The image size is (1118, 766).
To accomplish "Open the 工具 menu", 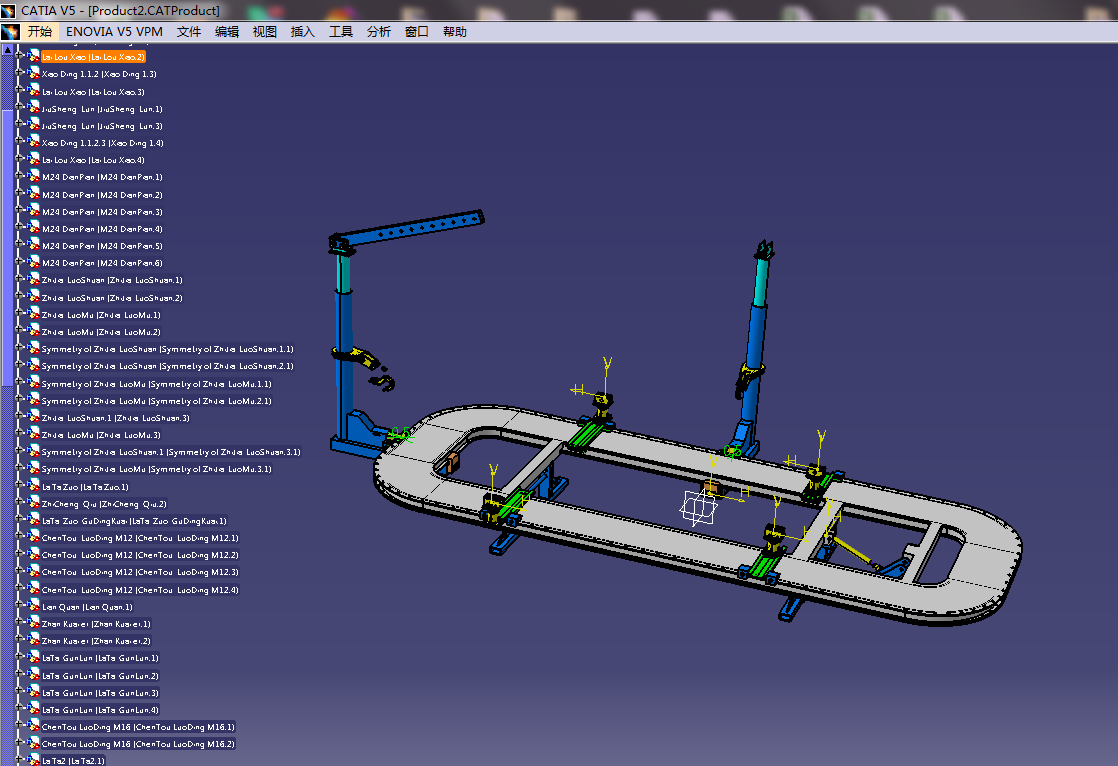I will click(341, 32).
